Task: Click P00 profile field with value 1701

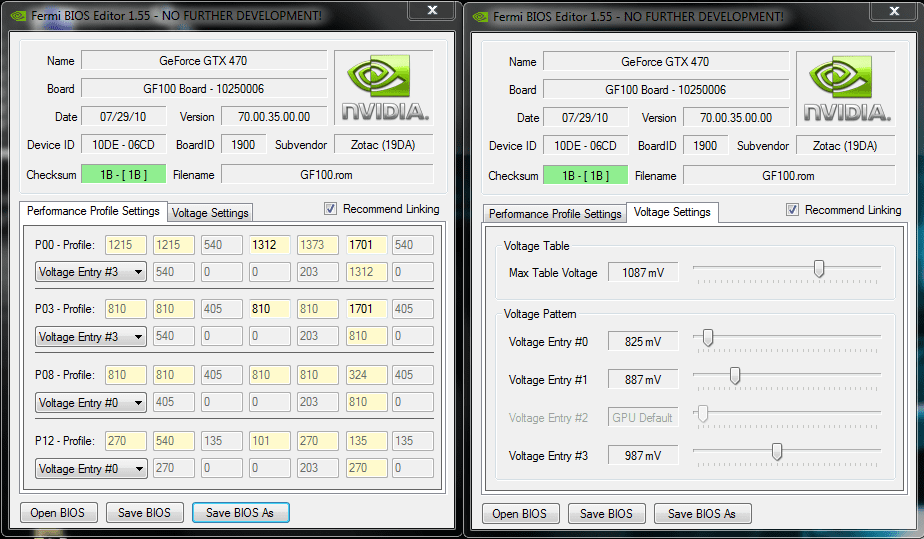Action: [x=367, y=244]
